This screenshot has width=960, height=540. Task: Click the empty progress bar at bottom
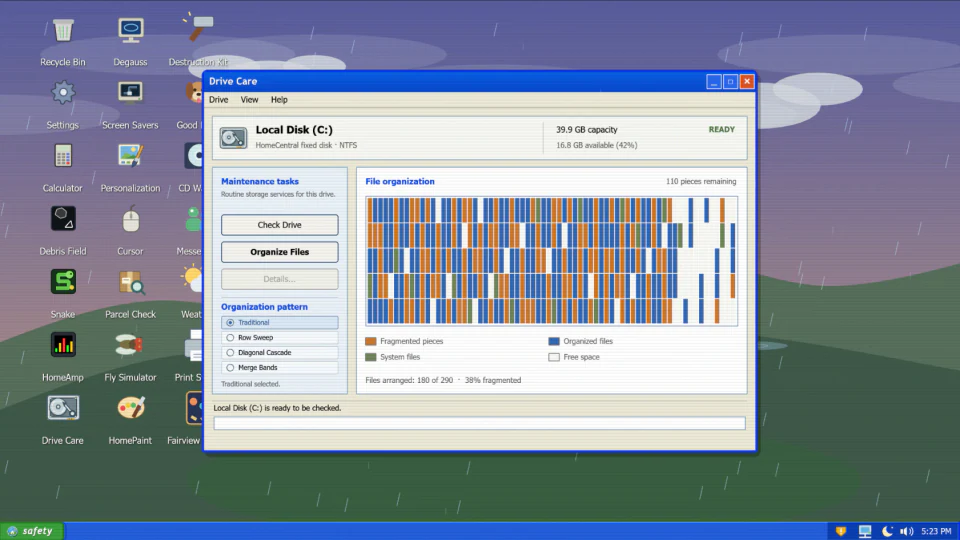[479, 423]
